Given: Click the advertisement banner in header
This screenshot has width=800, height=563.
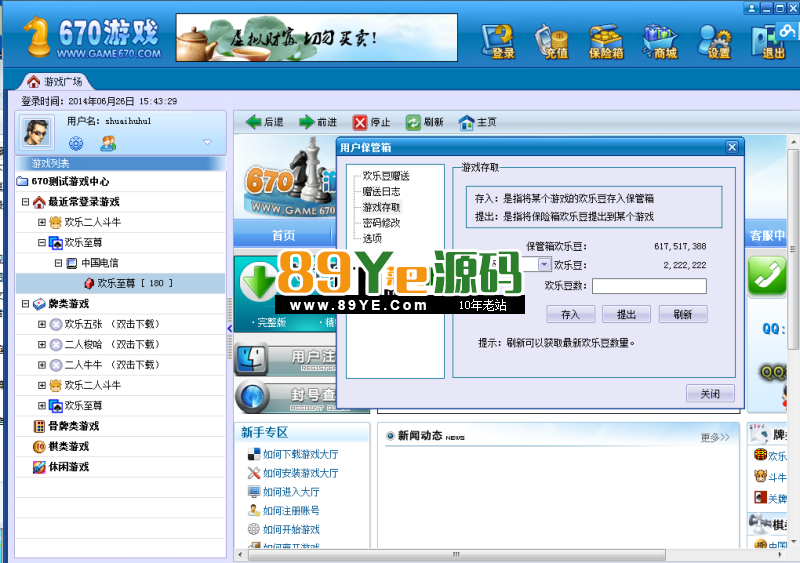Looking at the screenshot, I should [x=316, y=38].
